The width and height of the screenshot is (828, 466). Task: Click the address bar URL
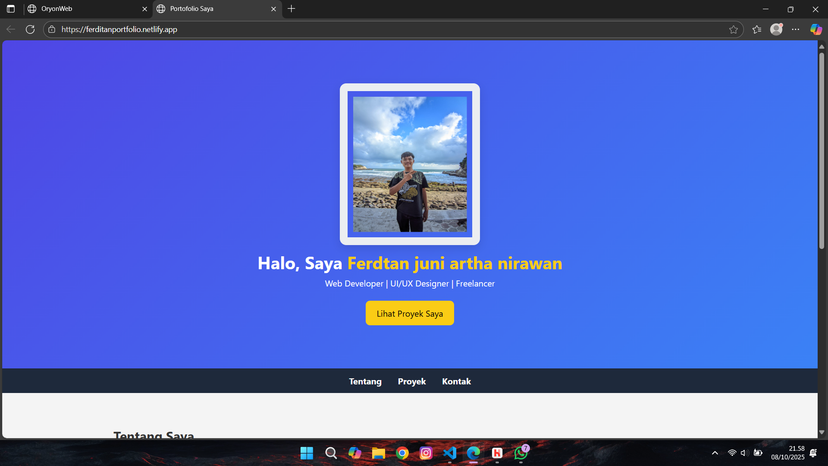119,30
